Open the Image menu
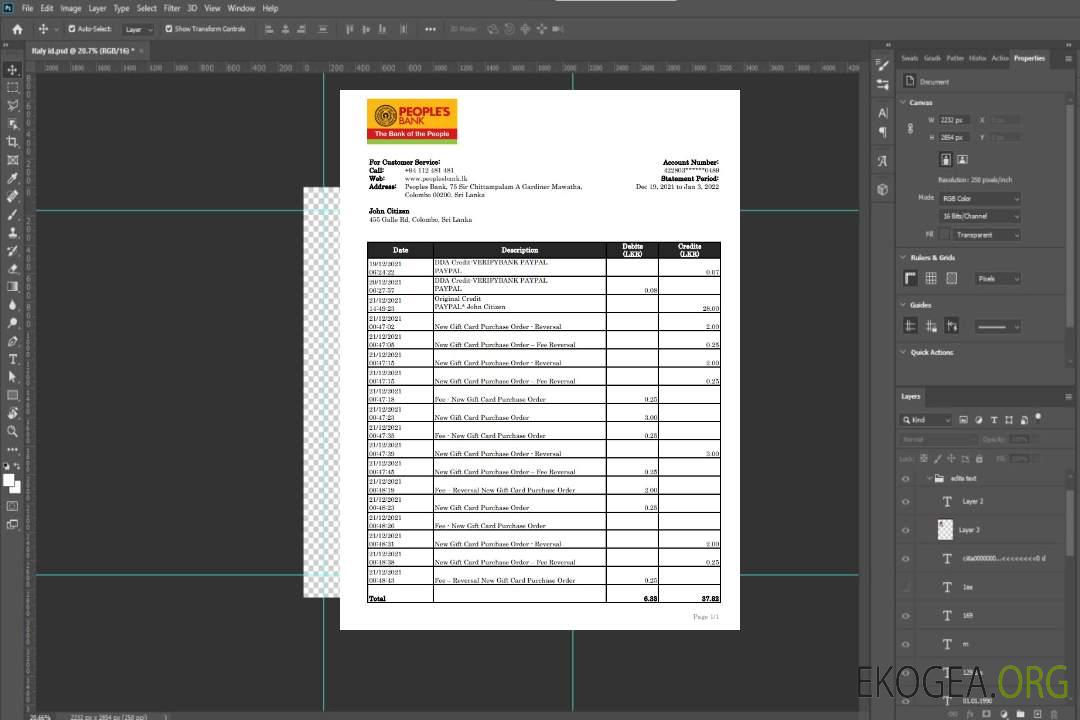Screen dimensions: 1080x720 coord(71,8)
